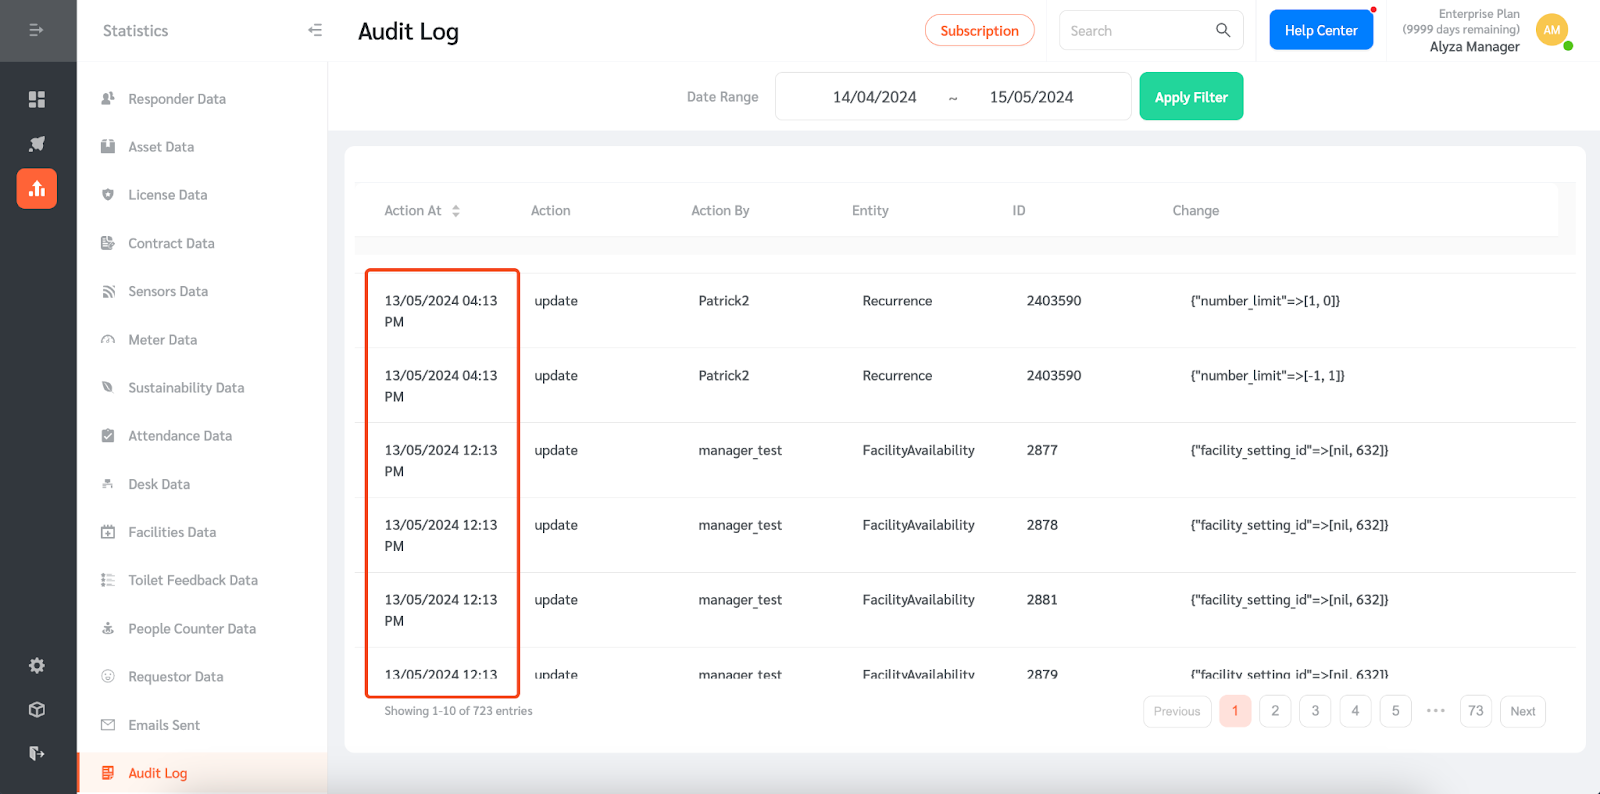The height and width of the screenshot is (794, 1600).
Task: Expand the main navigation hamburger icon
Action: 36,30
